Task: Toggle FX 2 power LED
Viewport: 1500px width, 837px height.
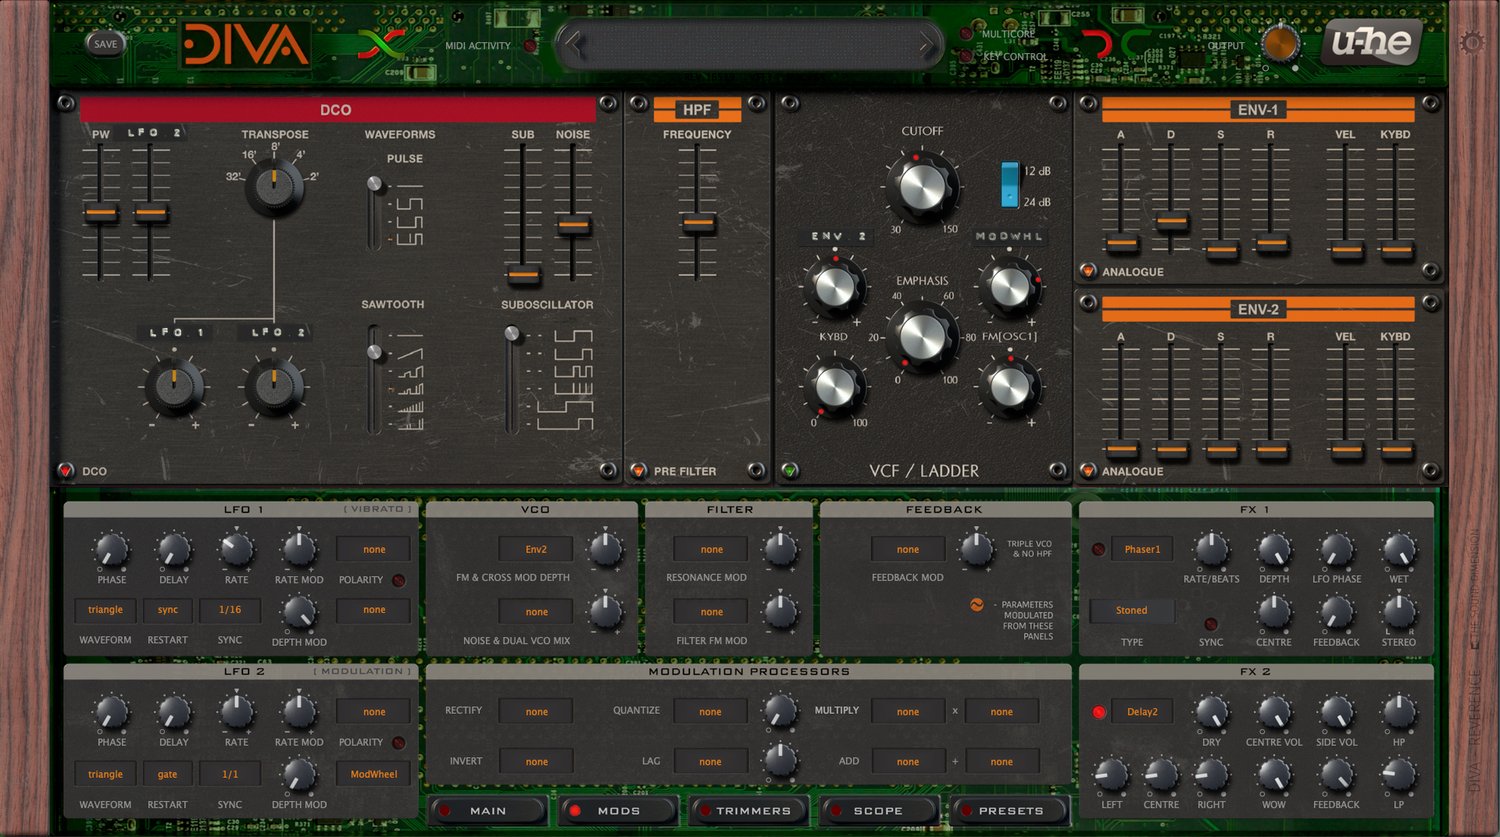Action: click(1098, 712)
